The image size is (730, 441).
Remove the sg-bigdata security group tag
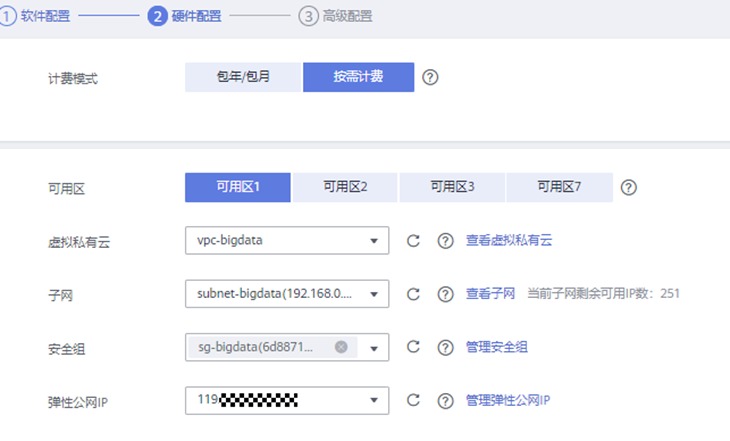(341, 347)
